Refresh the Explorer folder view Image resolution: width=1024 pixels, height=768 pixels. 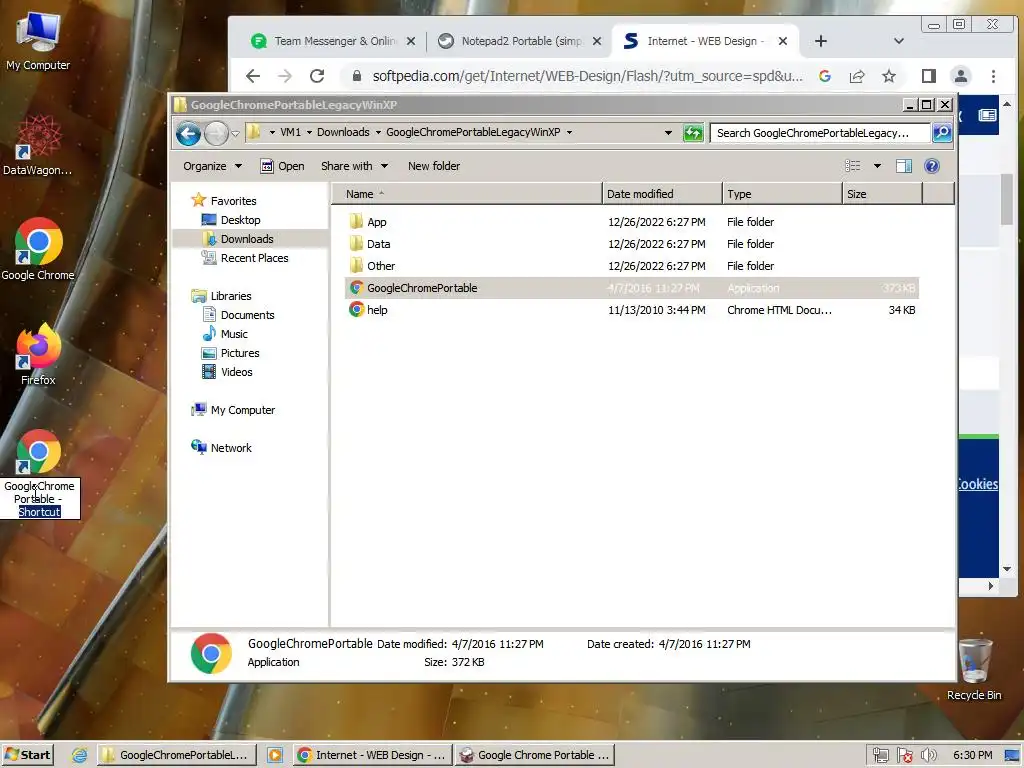coord(693,133)
